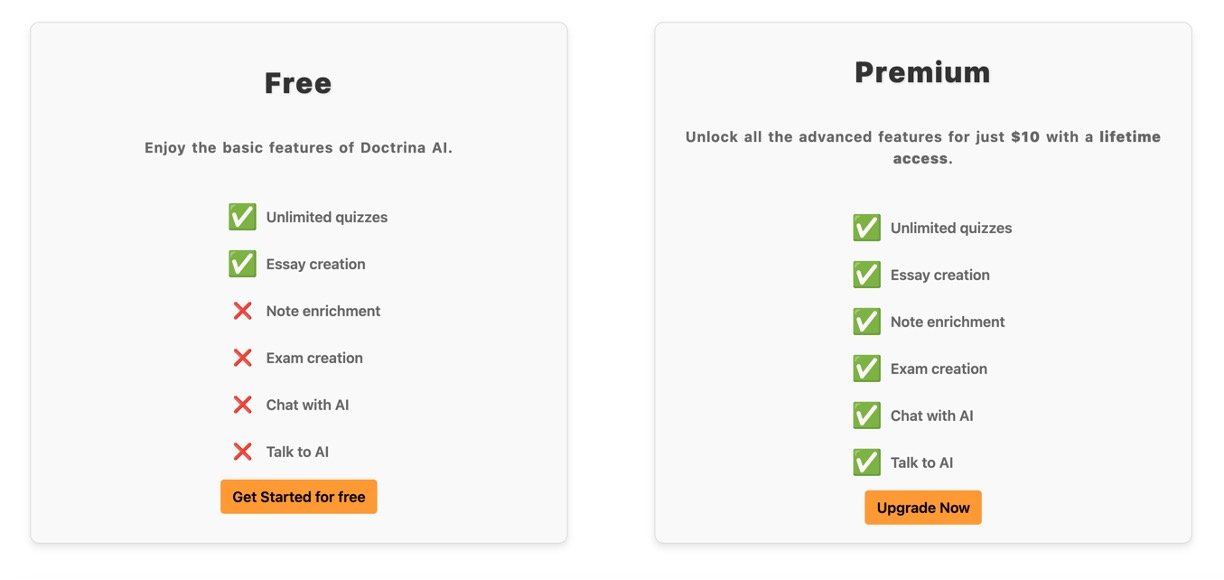Screen dimensions: 1224x580
Task: Click green check beside Free Essay creation
Action: 242,264
